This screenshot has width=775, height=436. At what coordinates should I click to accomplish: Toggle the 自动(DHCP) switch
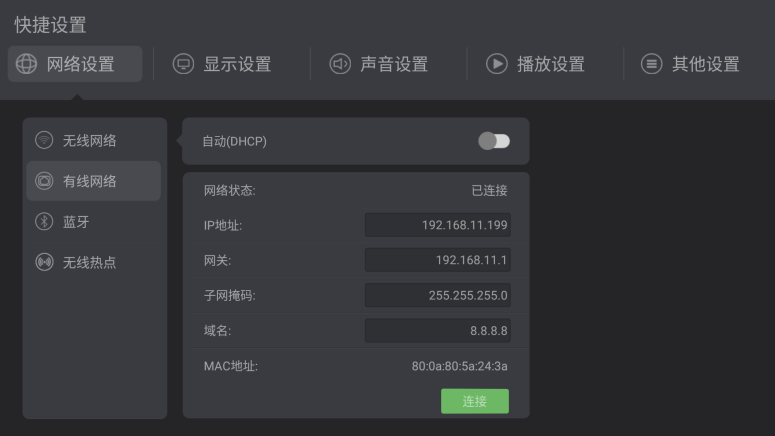(494, 141)
